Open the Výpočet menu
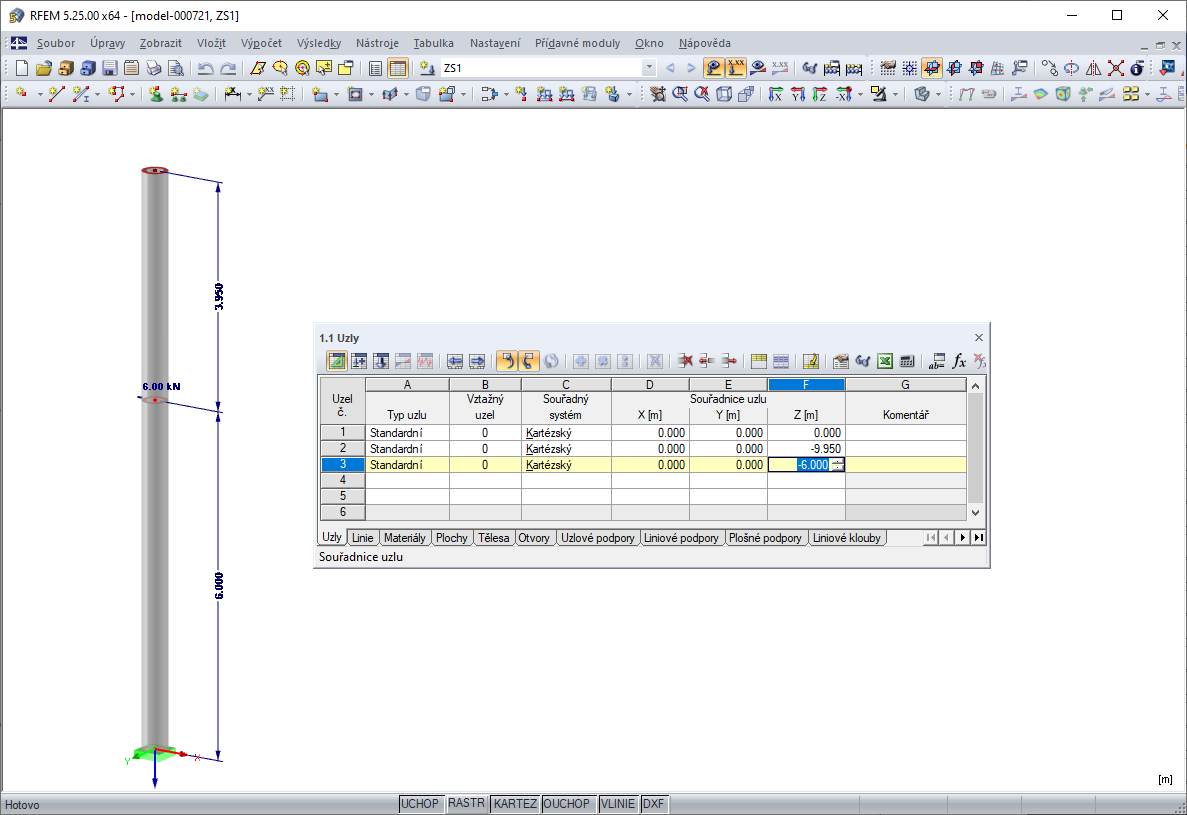The image size is (1187, 815). click(261, 43)
